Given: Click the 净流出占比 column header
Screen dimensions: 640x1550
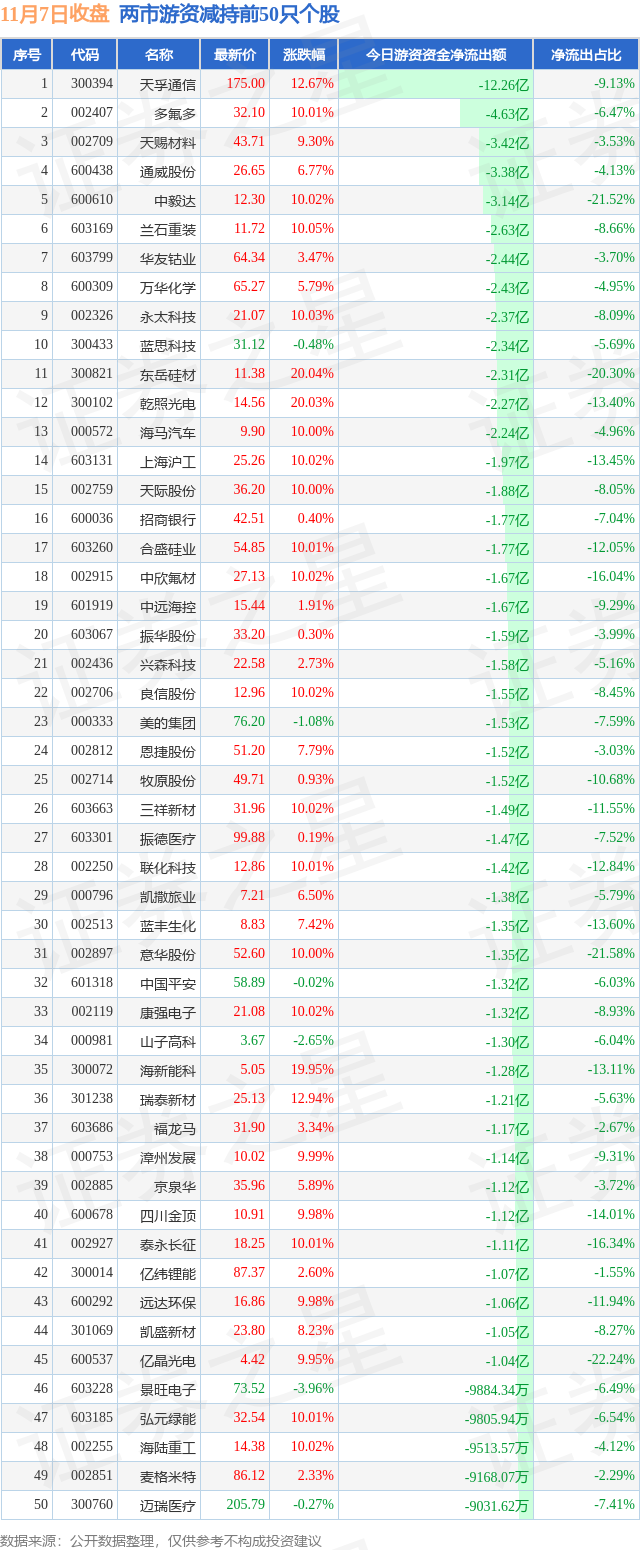Looking at the screenshot, I should pos(586,55).
